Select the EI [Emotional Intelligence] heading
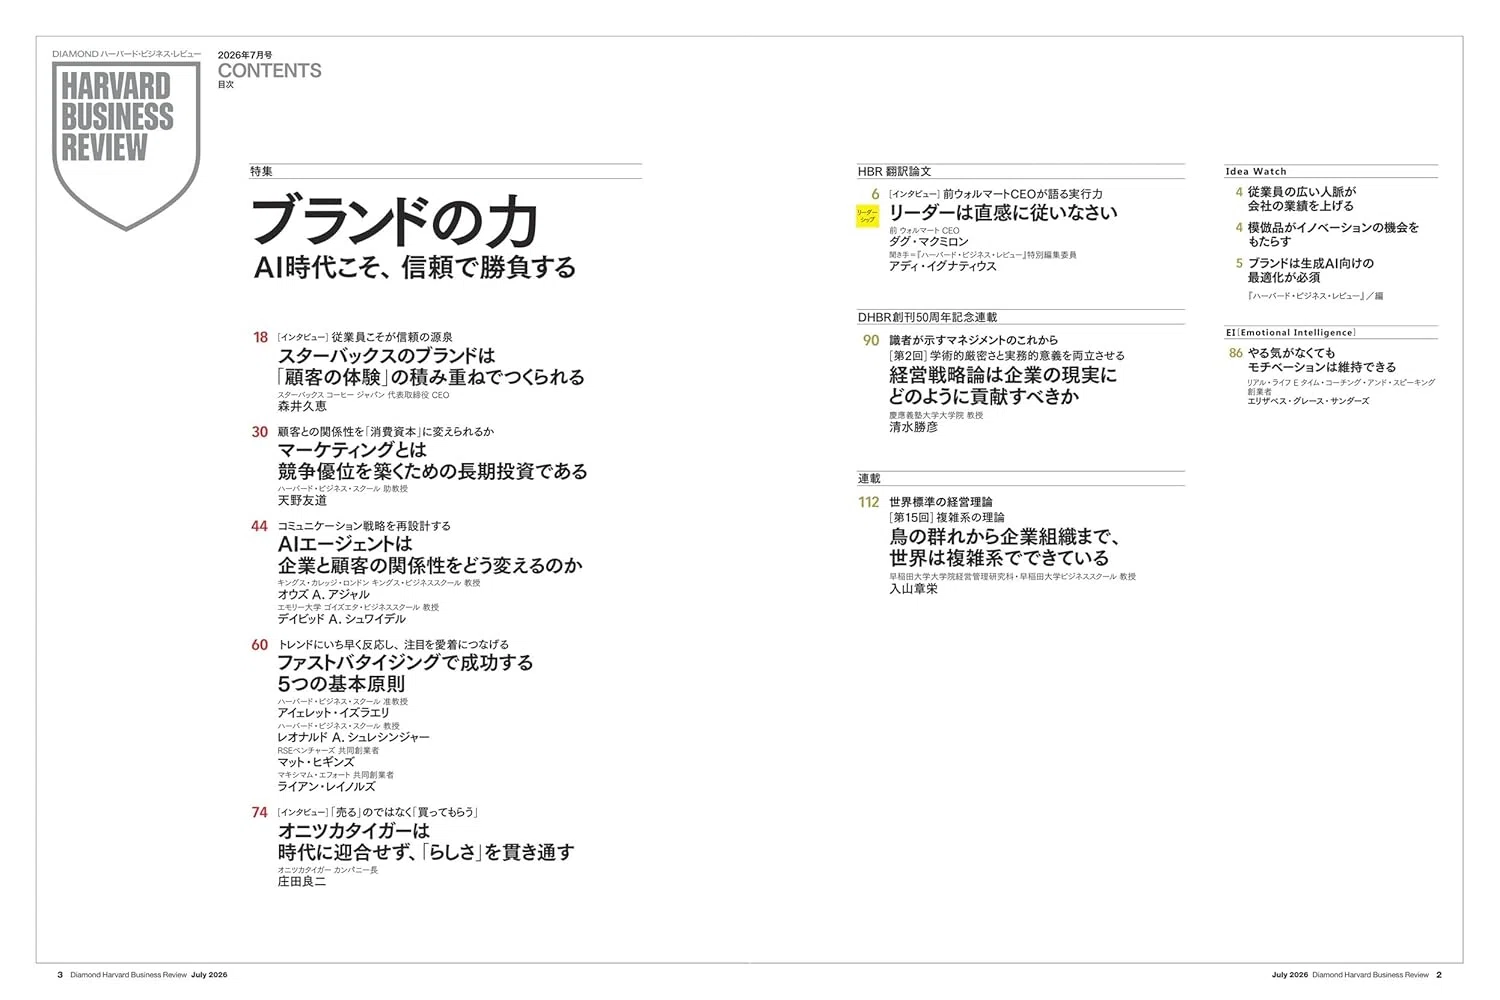The image size is (1500, 1000). click(1290, 332)
